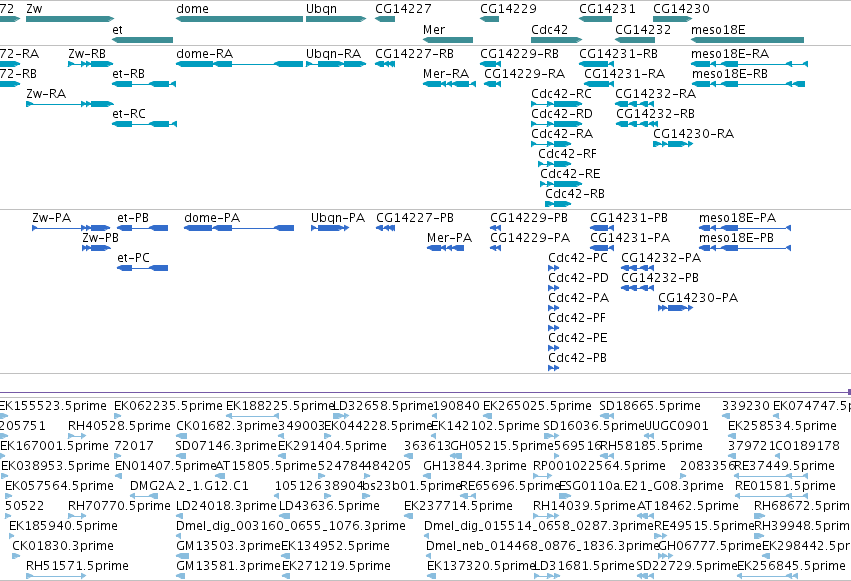Screen dimensions: 851x581
Task: Click the Mer-PA protein label
Action: (x=449, y=238)
